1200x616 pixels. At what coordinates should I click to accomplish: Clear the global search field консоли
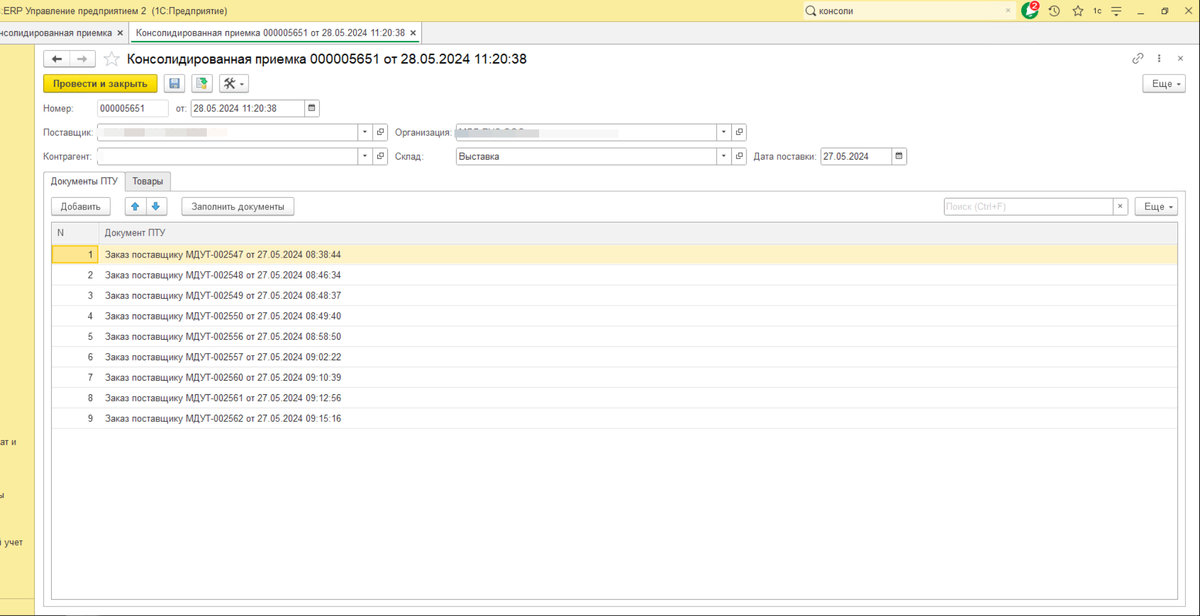click(x=1008, y=11)
